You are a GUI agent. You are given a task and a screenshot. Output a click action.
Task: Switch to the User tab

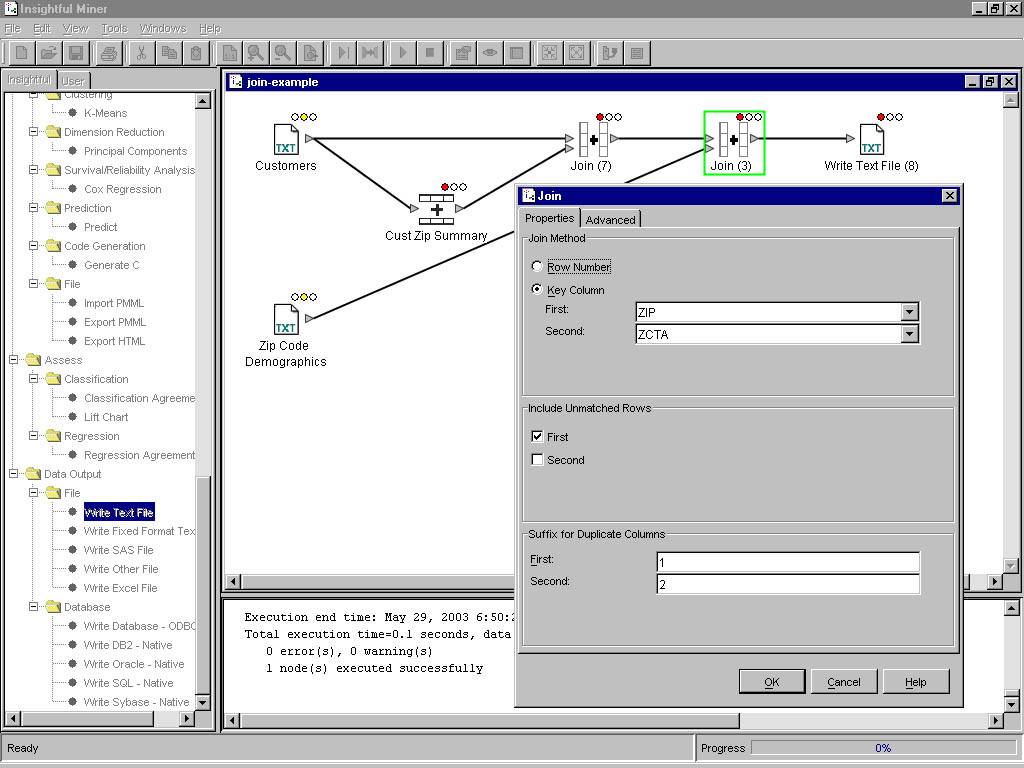[x=72, y=81]
